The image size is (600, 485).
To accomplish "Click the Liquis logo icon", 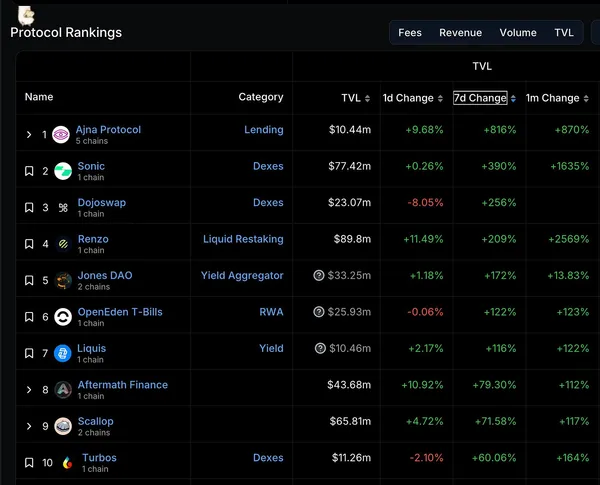I will tap(62, 353).
